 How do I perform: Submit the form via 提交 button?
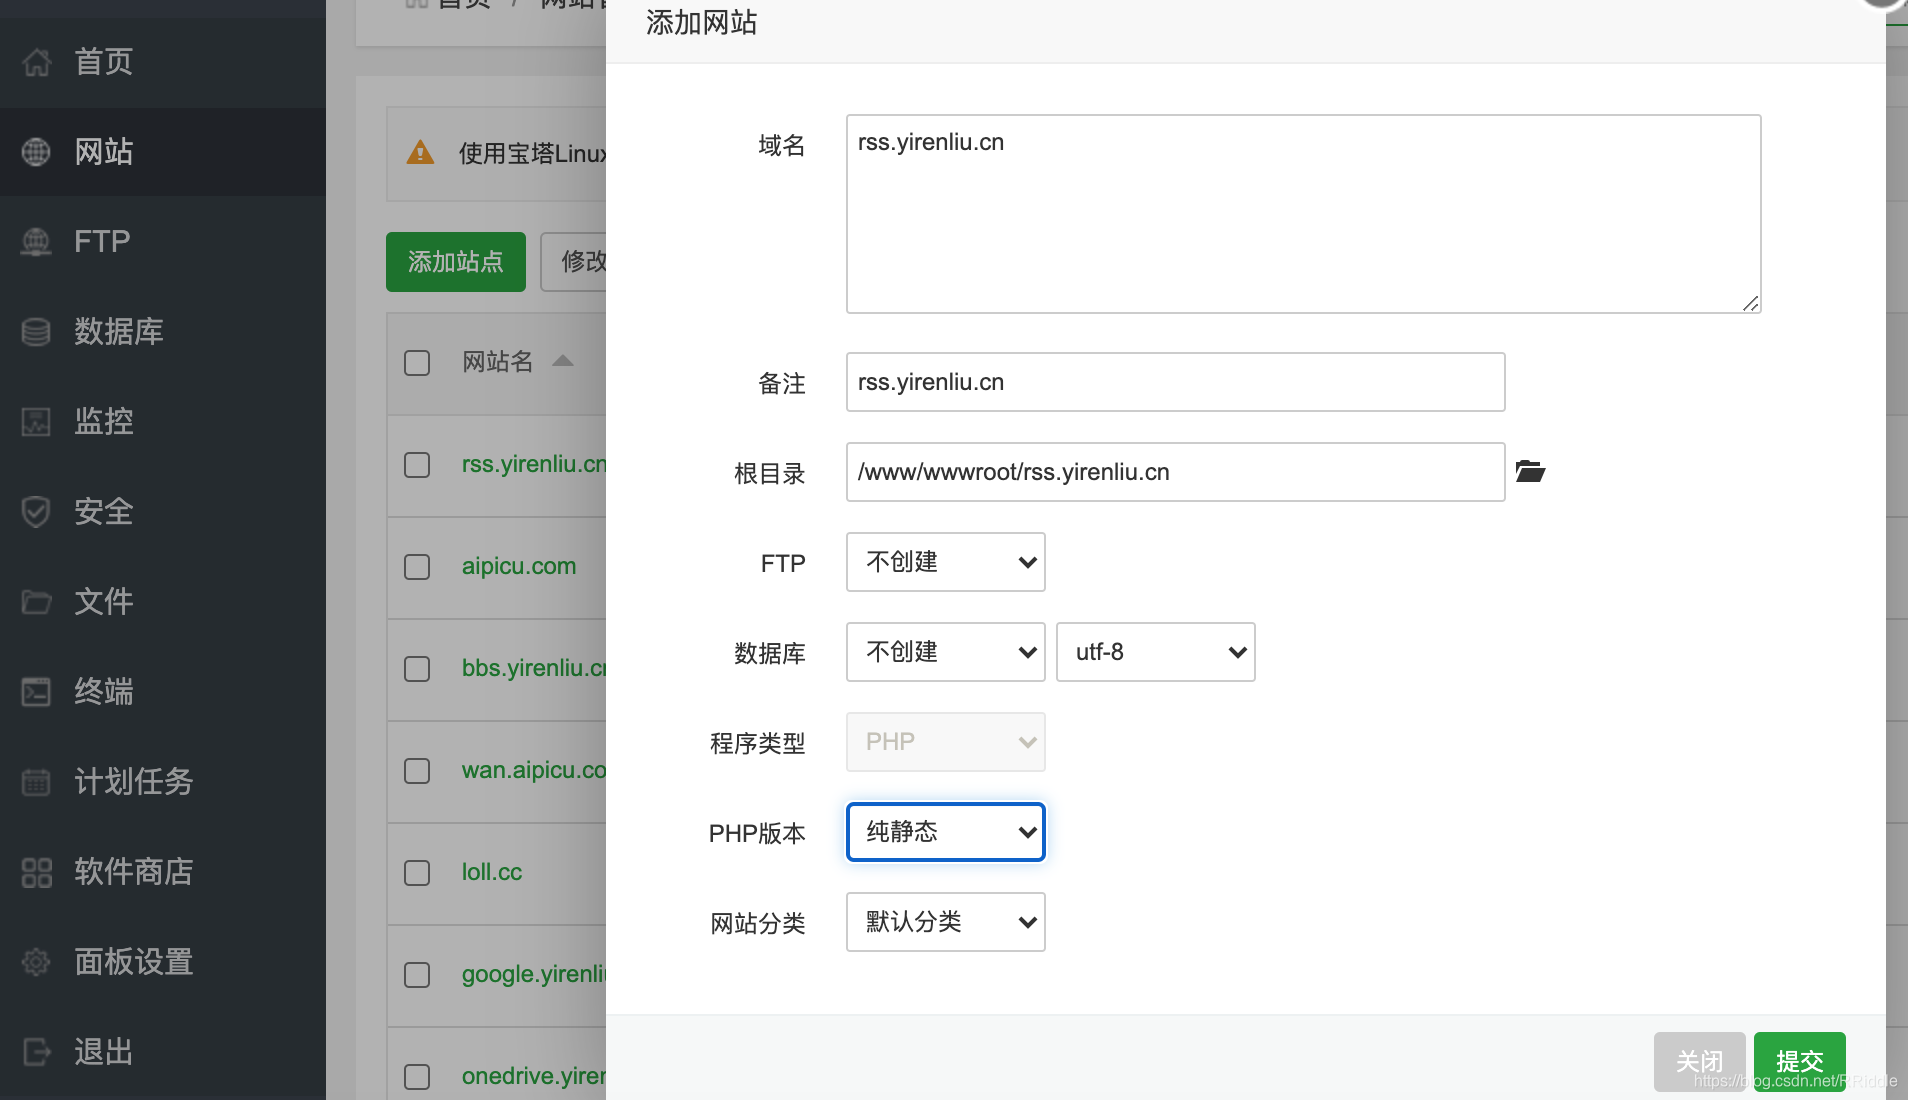pos(1799,1061)
